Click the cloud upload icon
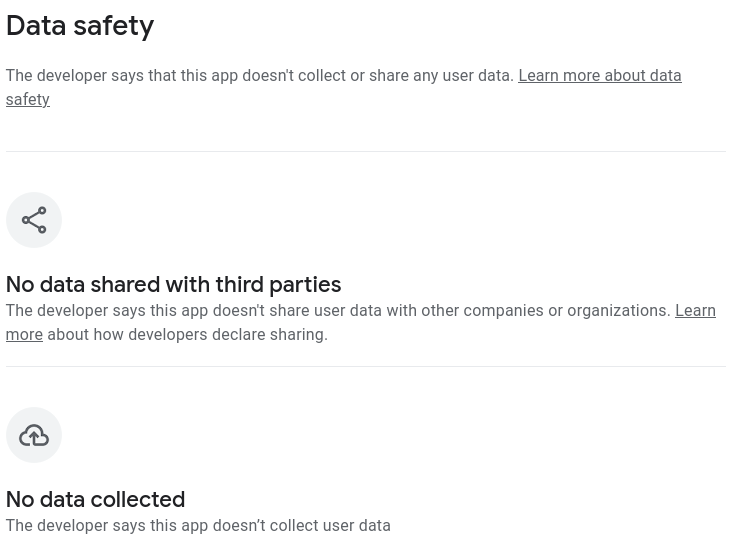Screen dimensions: 731x539 tap(34, 435)
